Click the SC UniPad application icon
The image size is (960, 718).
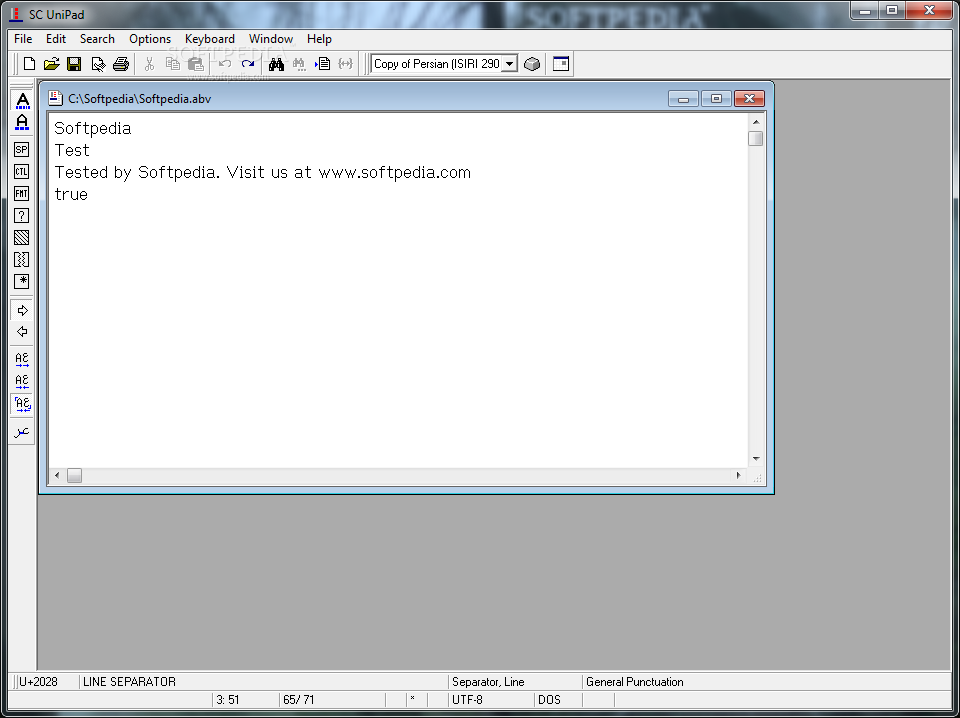point(16,13)
